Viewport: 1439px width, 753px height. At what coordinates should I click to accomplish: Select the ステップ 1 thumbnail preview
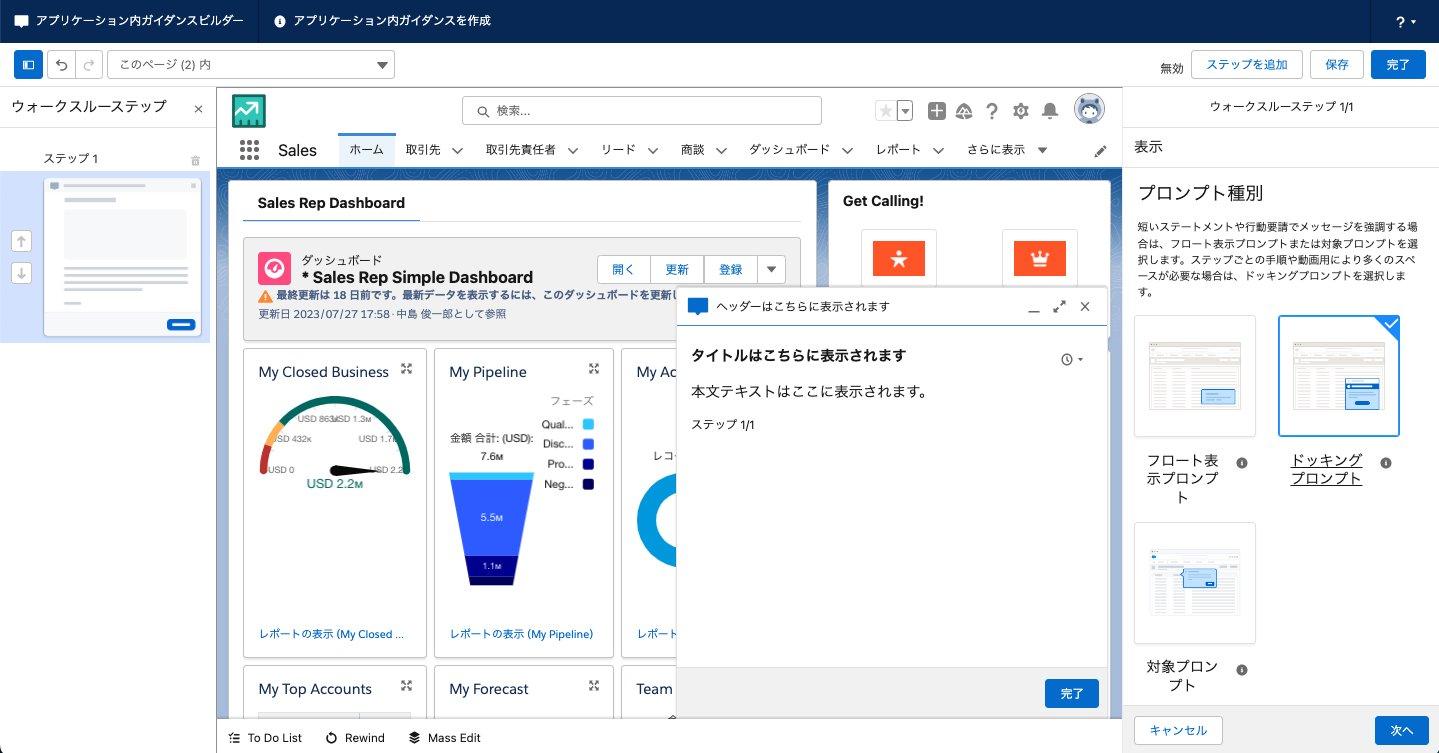[122, 257]
